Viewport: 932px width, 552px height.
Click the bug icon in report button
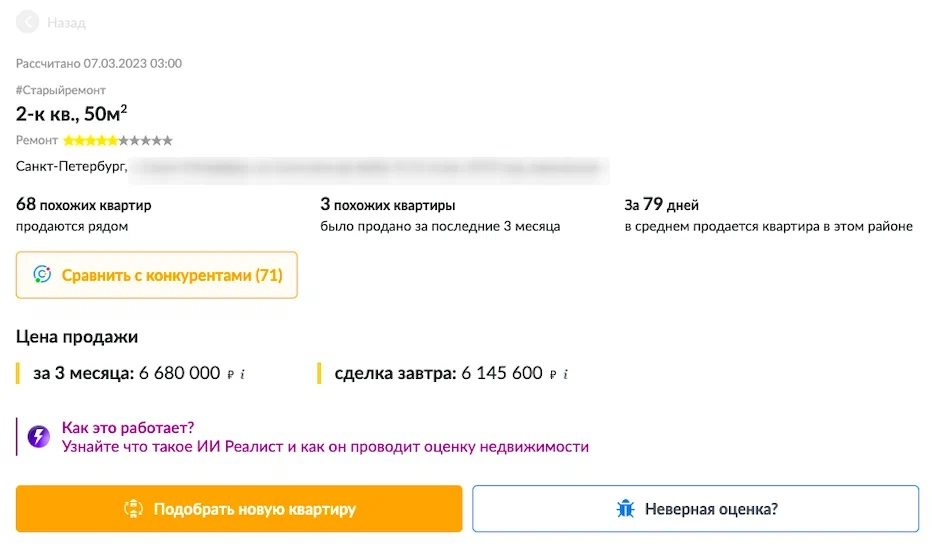(x=626, y=509)
